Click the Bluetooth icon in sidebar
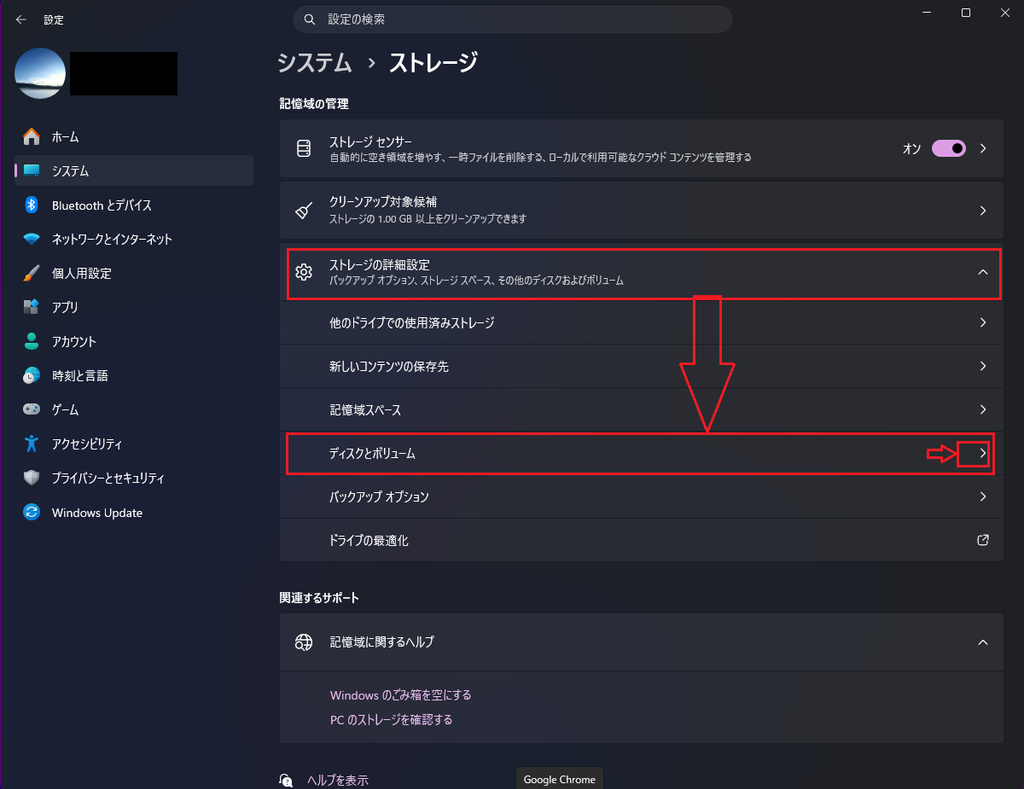The image size is (1024, 789). pyautogui.click(x=31, y=205)
